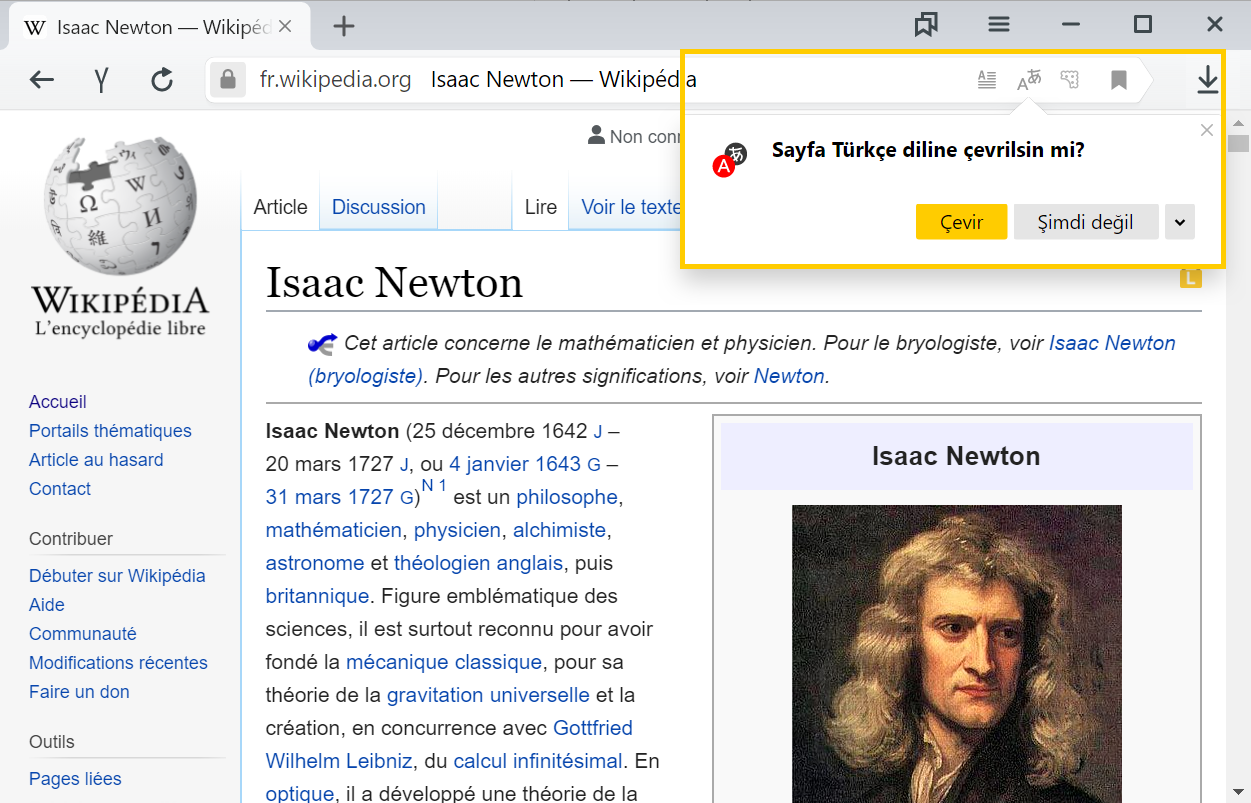Open the Contact sidebar link

coord(60,489)
